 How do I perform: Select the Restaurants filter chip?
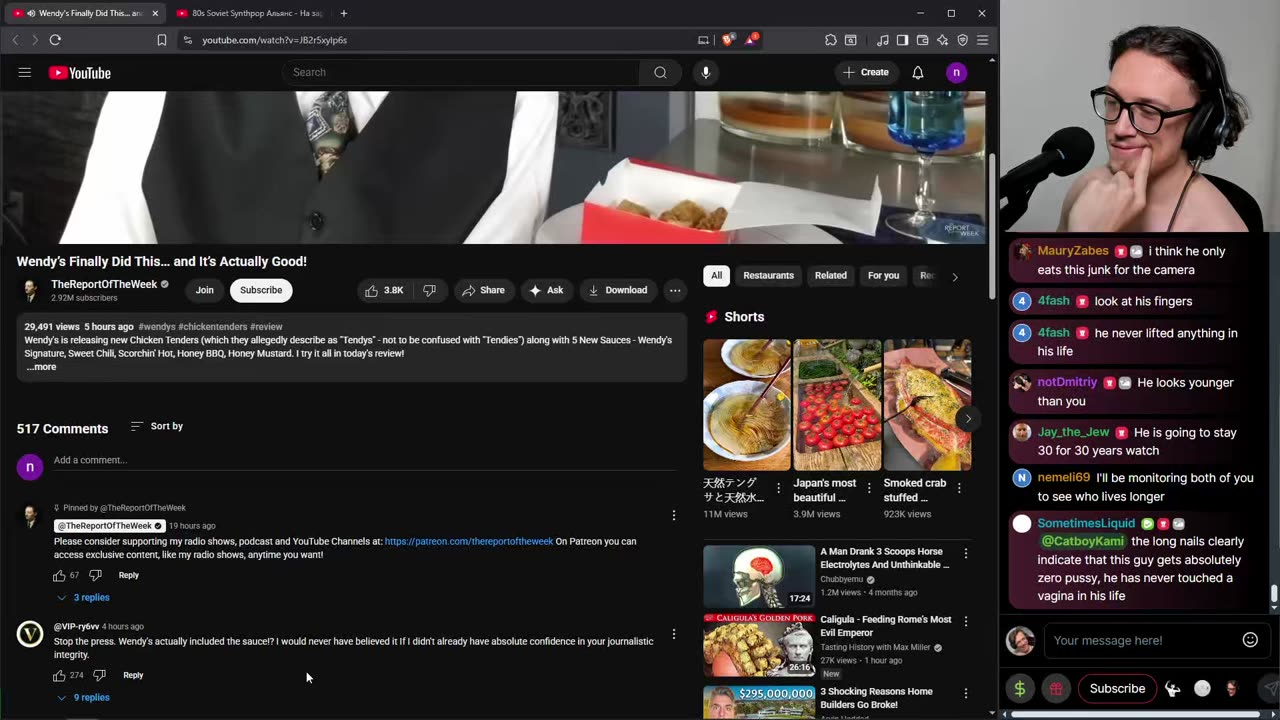(768, 275)
